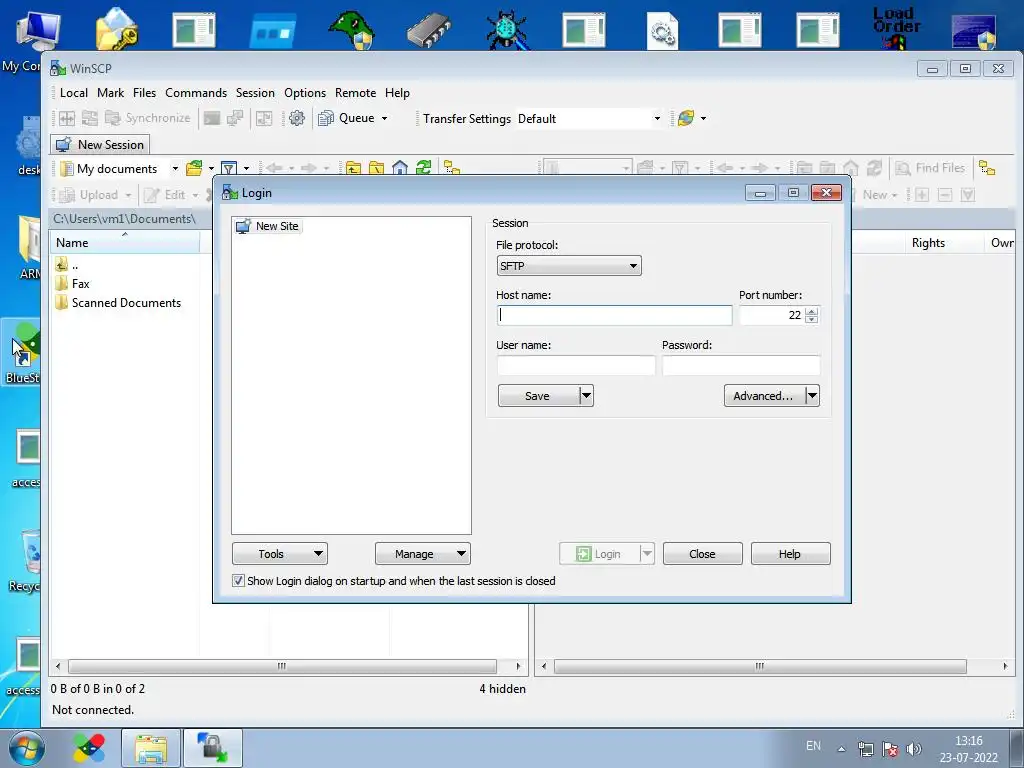Click the Port number field
This screenshot has height=768, width=1024.
(x=772, y=315)
